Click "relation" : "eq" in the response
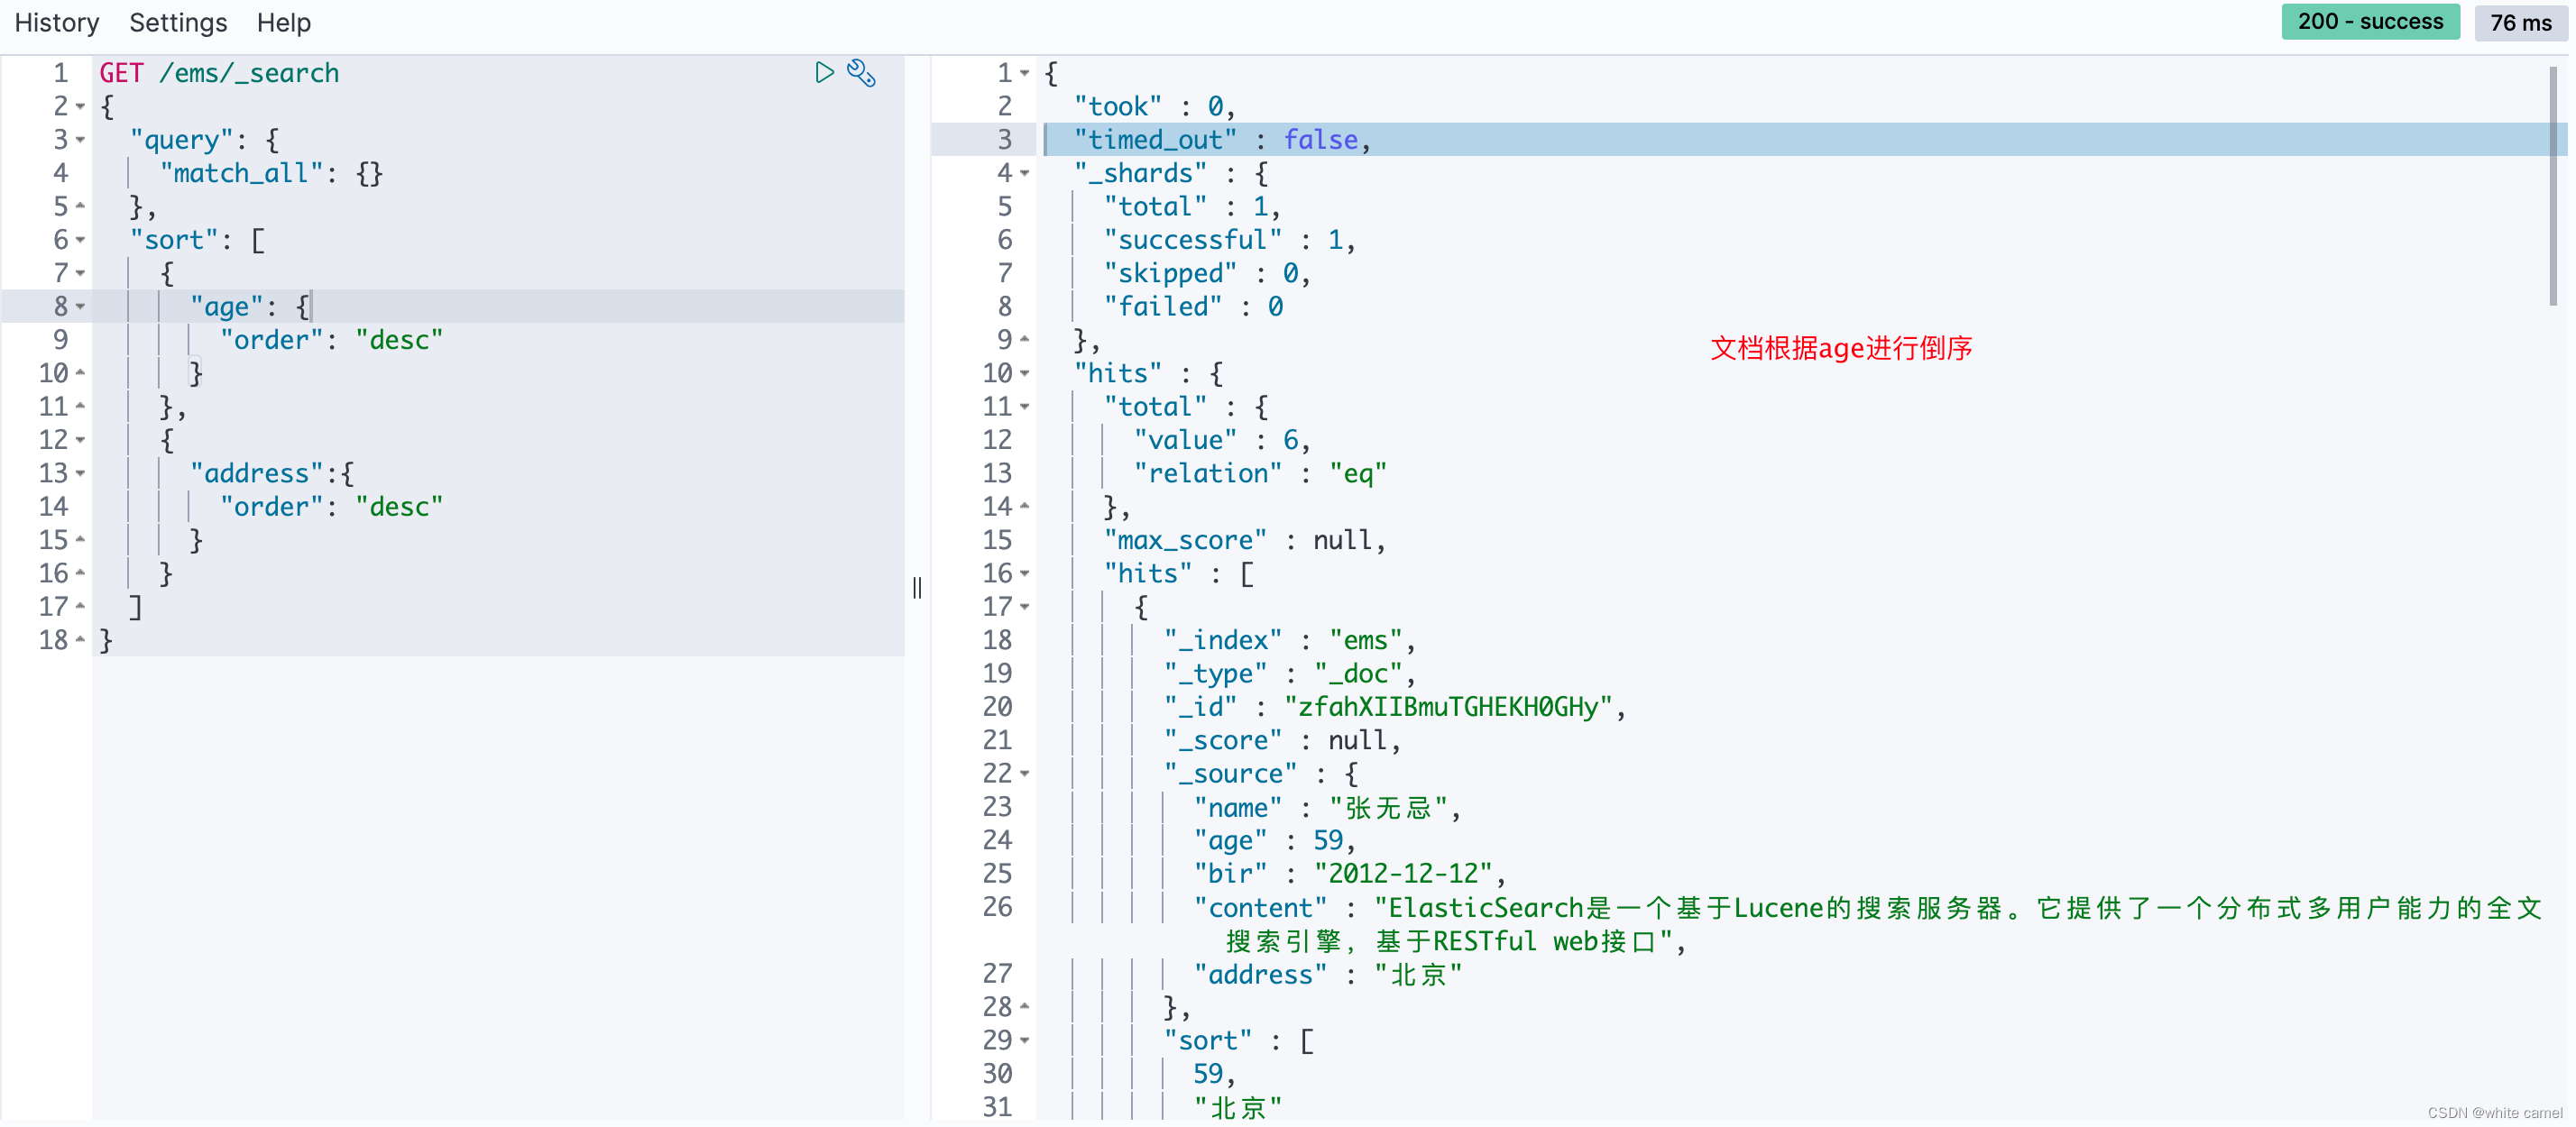 1260,473
